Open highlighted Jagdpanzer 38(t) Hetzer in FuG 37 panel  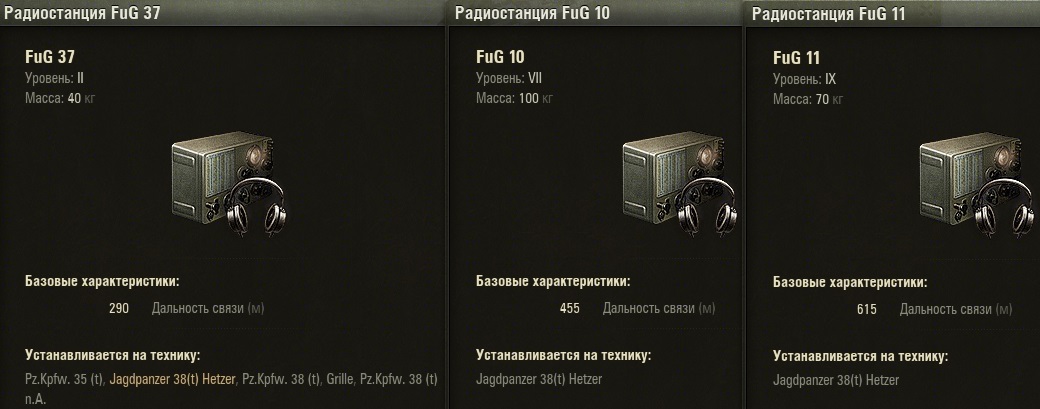click(172, 380)
